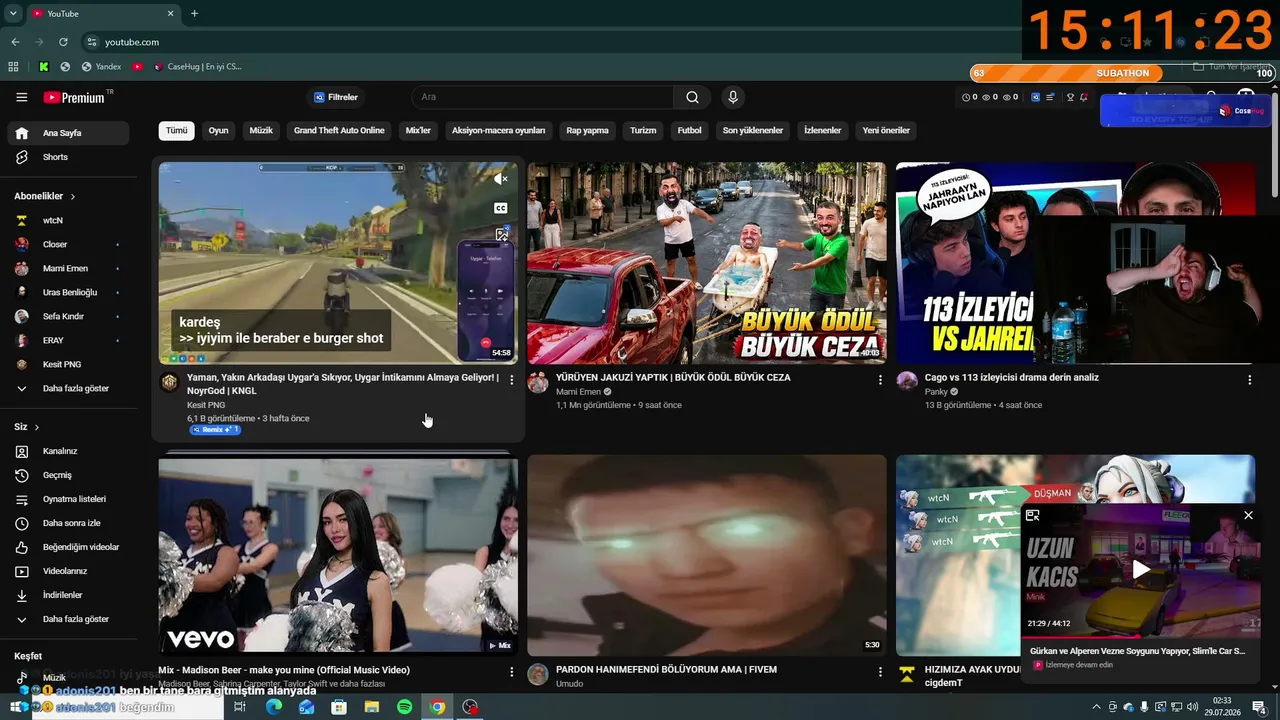Open Kesit PNG channel under Yaman video
Screen dimensions: 1280x720
coord(206,405)
